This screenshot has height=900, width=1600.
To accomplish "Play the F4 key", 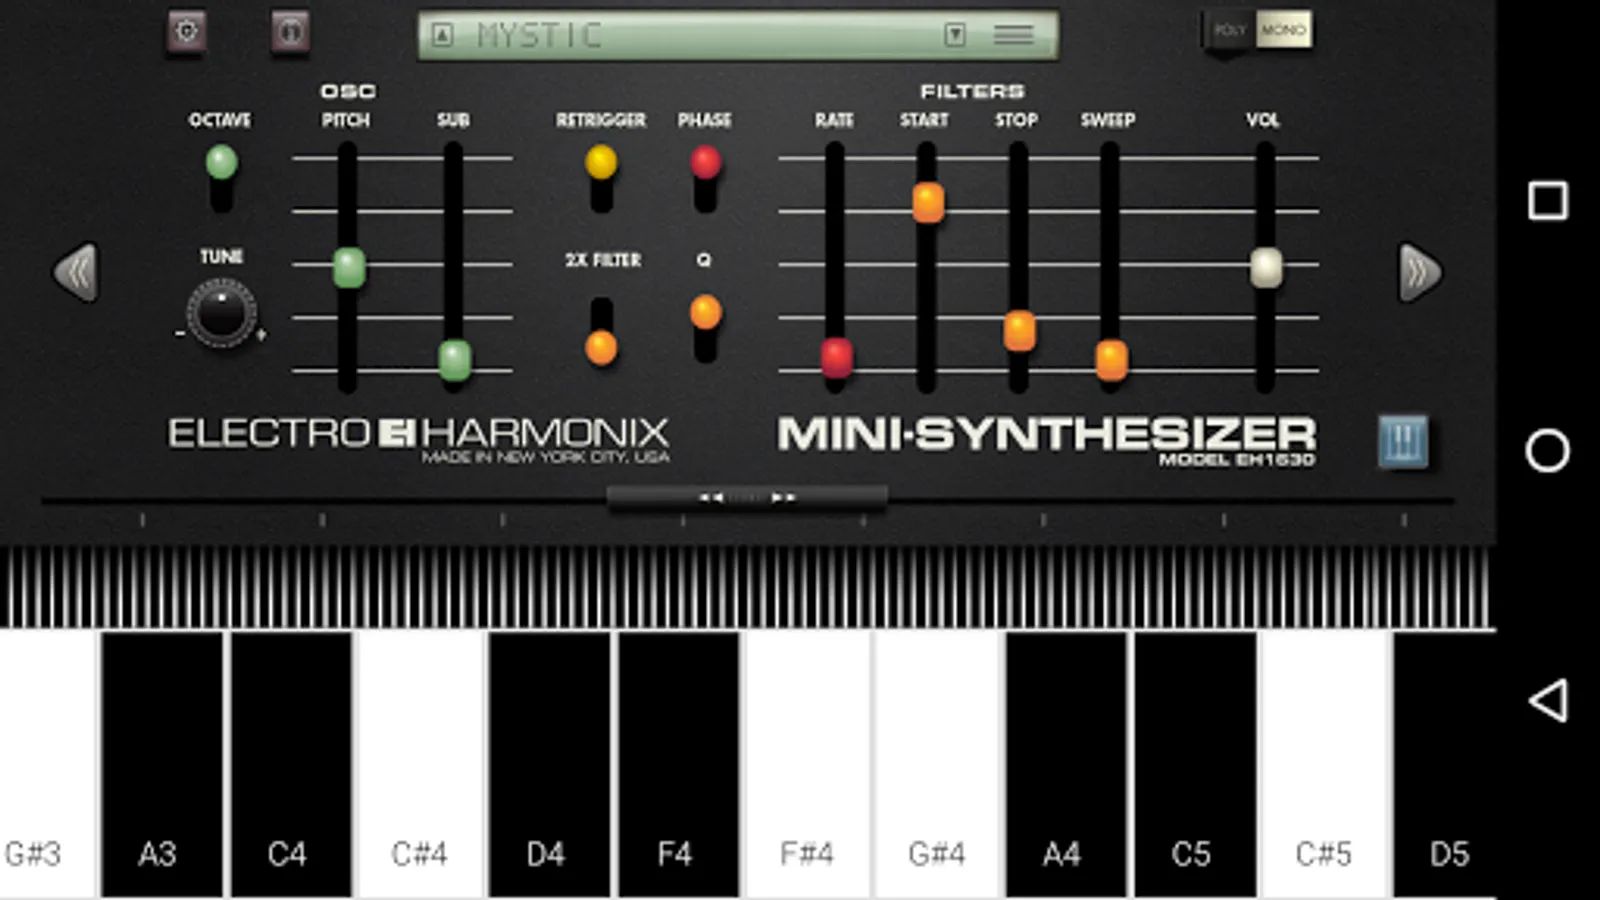I will [x=679, y=765].
